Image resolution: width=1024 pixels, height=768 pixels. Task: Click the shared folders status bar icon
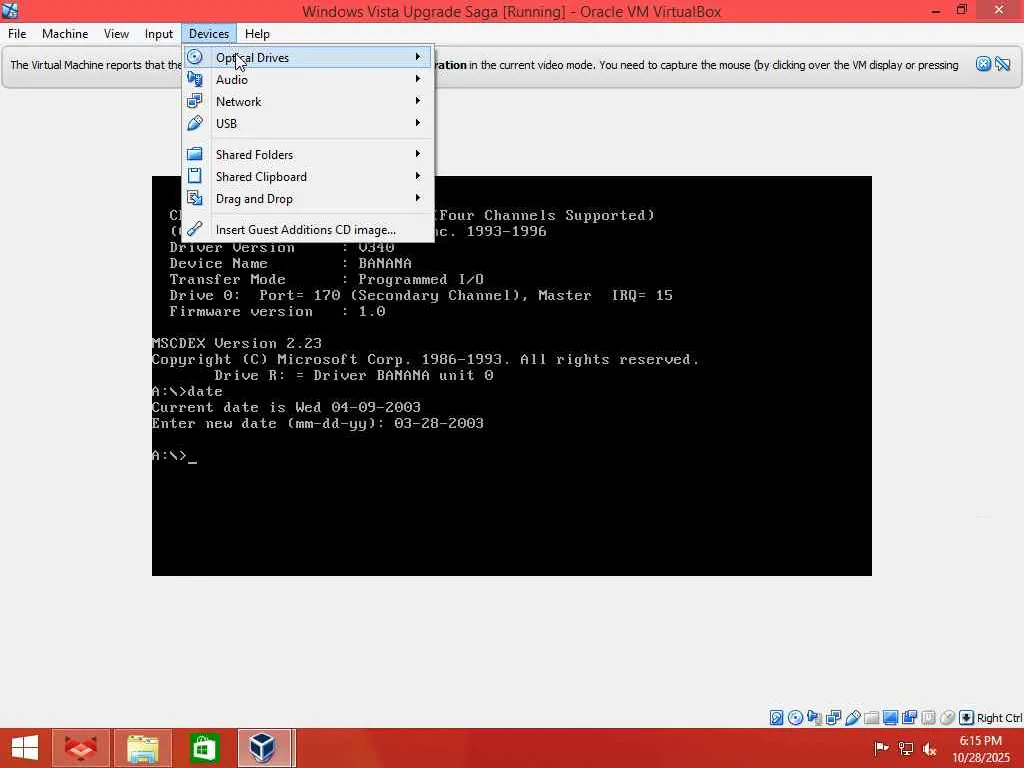click(x=871, y=718)
